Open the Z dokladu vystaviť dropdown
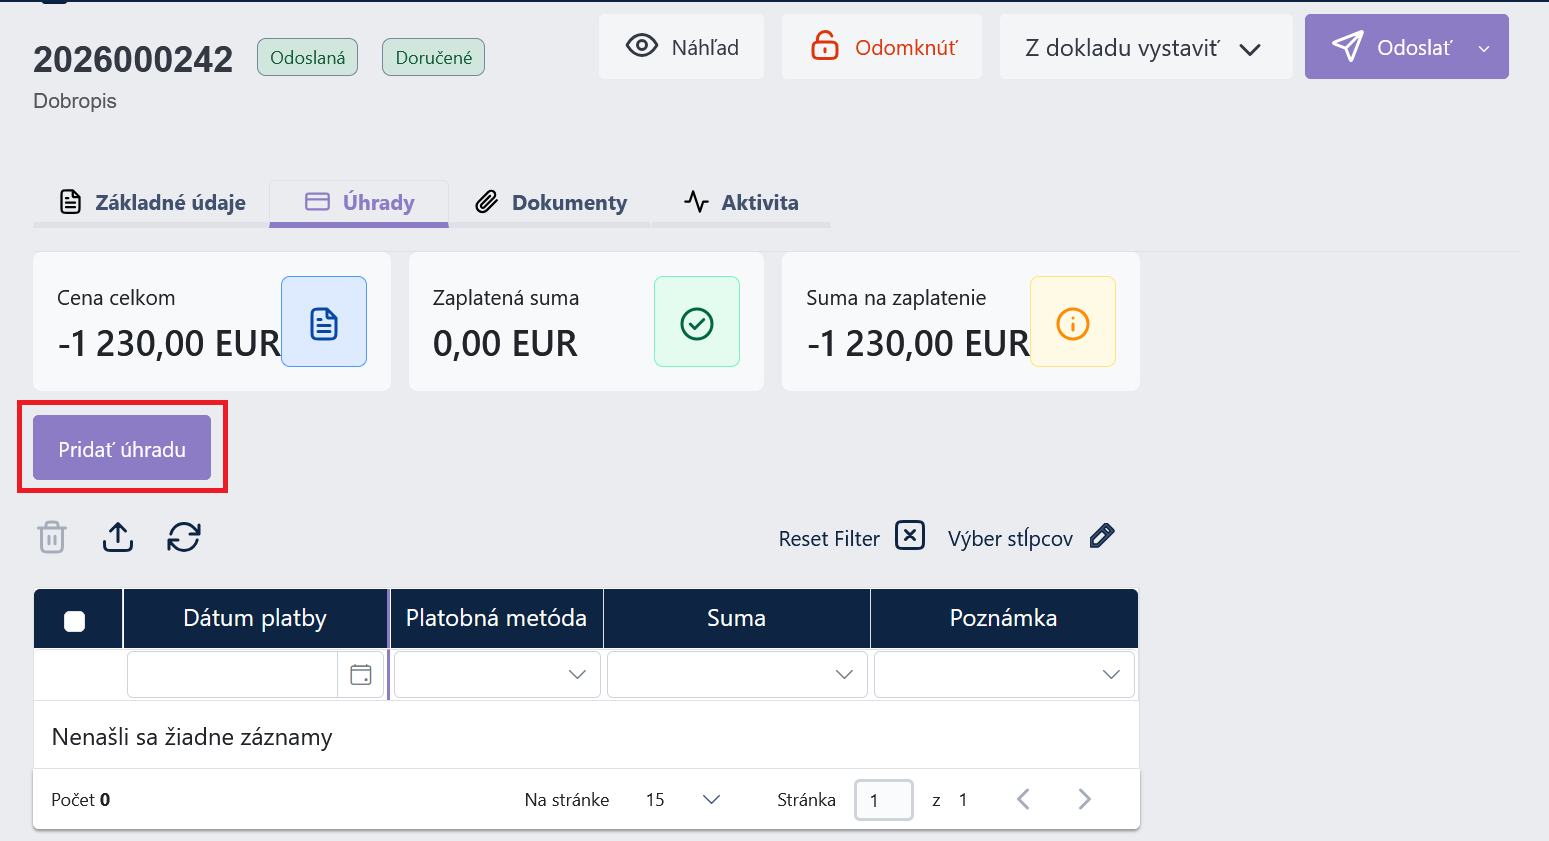Image resolution: width=1549 pixels, height=841 pixels. coord(1146,47)
